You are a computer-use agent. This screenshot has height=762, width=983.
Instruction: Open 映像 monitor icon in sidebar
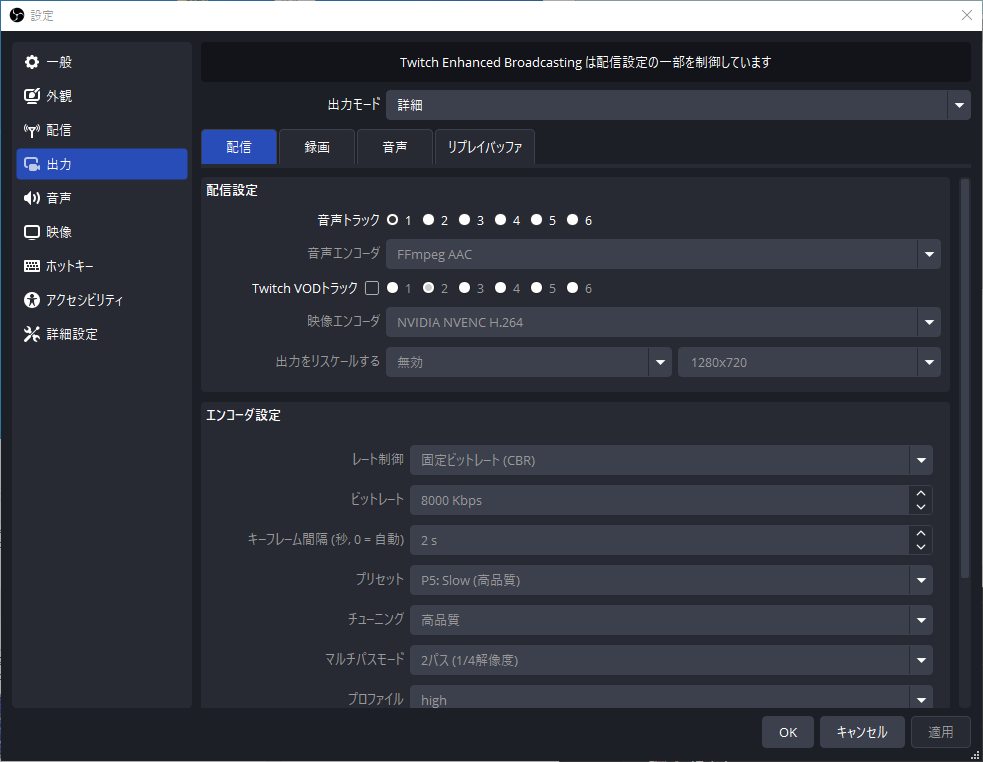(x=32, y=232)
